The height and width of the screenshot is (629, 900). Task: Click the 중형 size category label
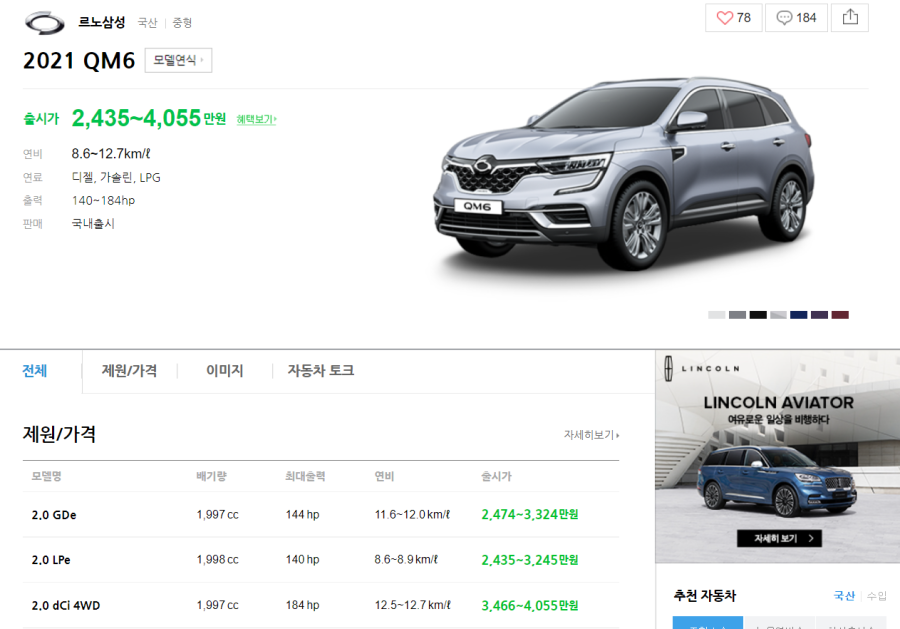(x=182, y=23)
